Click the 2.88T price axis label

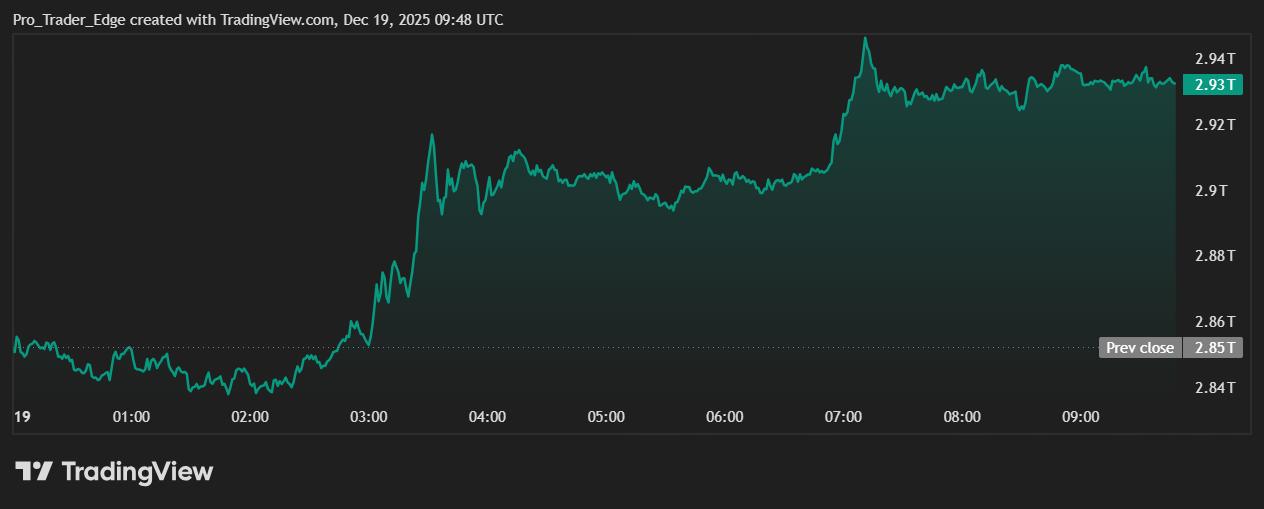click(1215, 256)
